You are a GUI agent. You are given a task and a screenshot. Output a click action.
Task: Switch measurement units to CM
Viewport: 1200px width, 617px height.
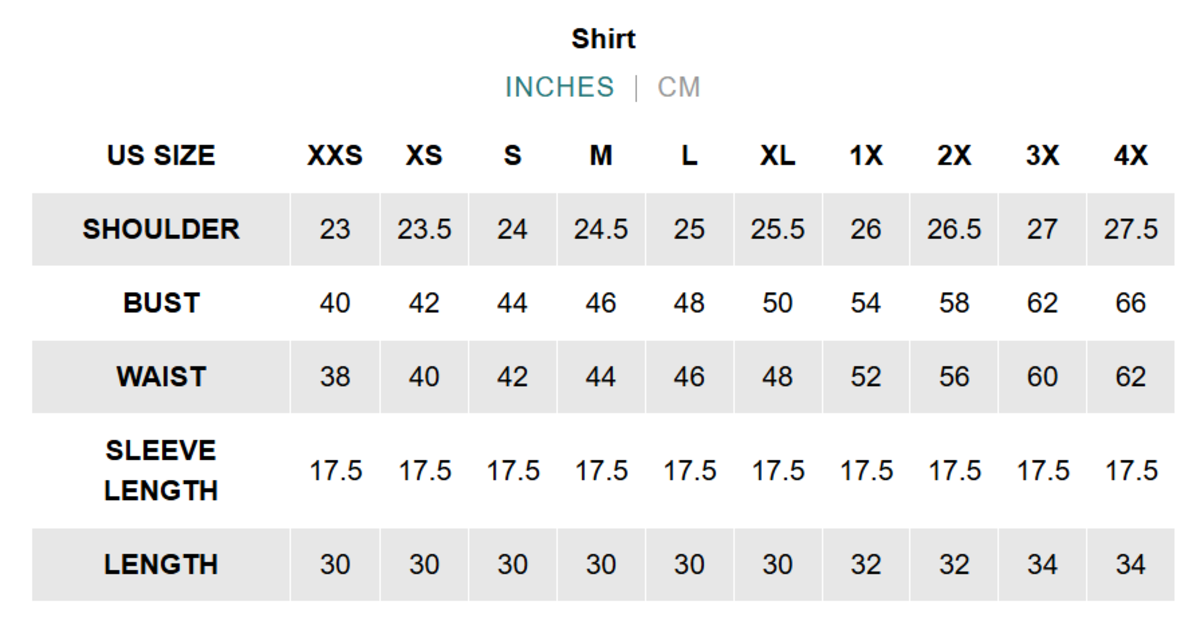click(678, 87)
